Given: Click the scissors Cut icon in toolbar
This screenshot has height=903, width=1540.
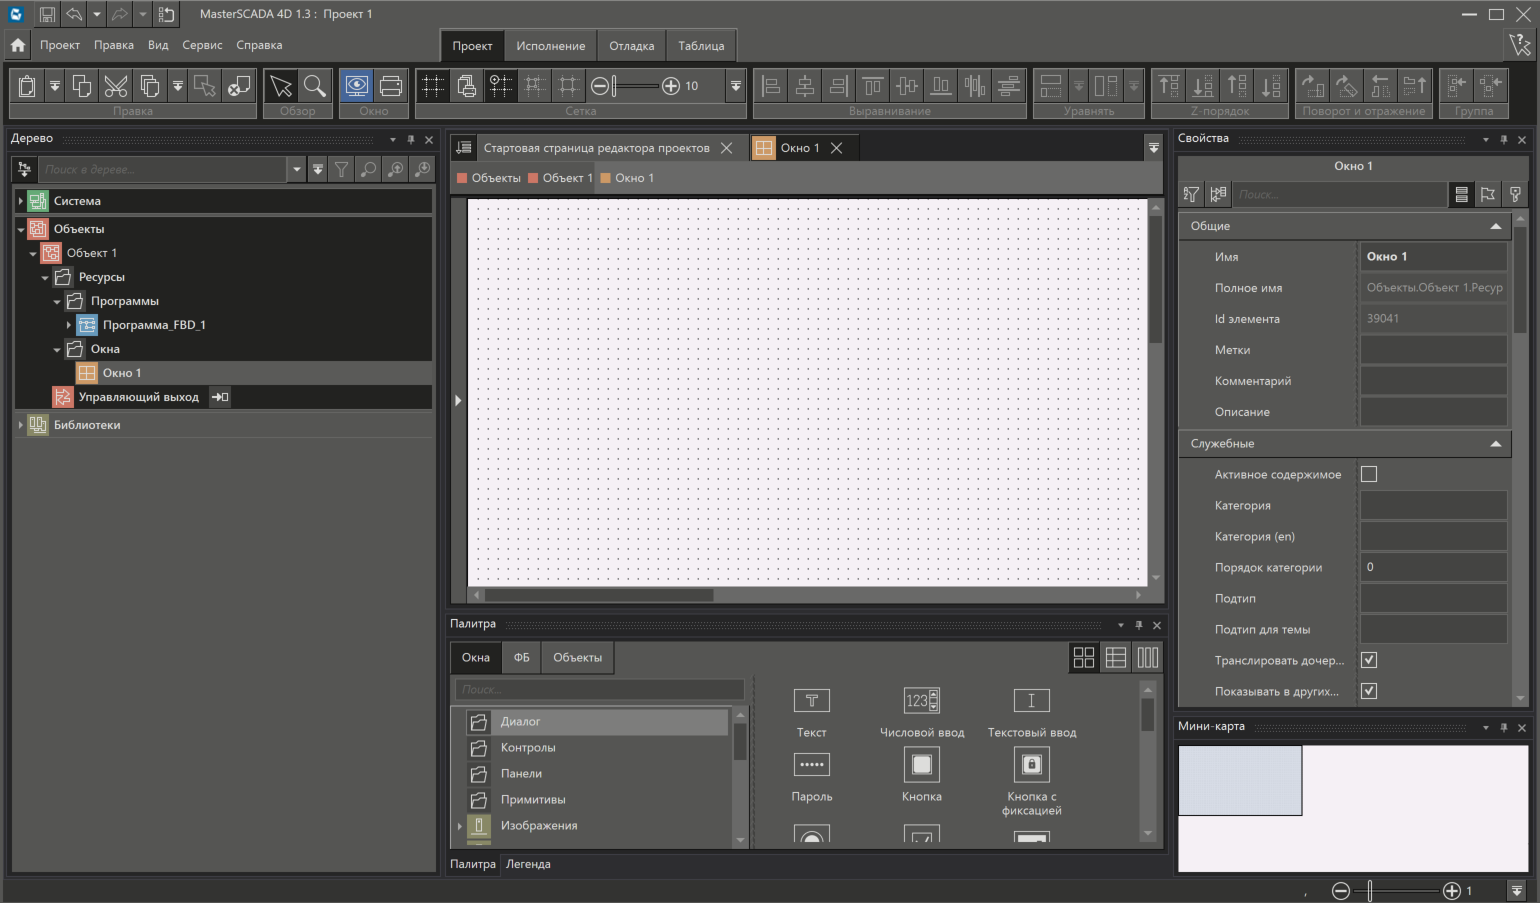Looking at the screenshot, I should click(x=116, y=86).
